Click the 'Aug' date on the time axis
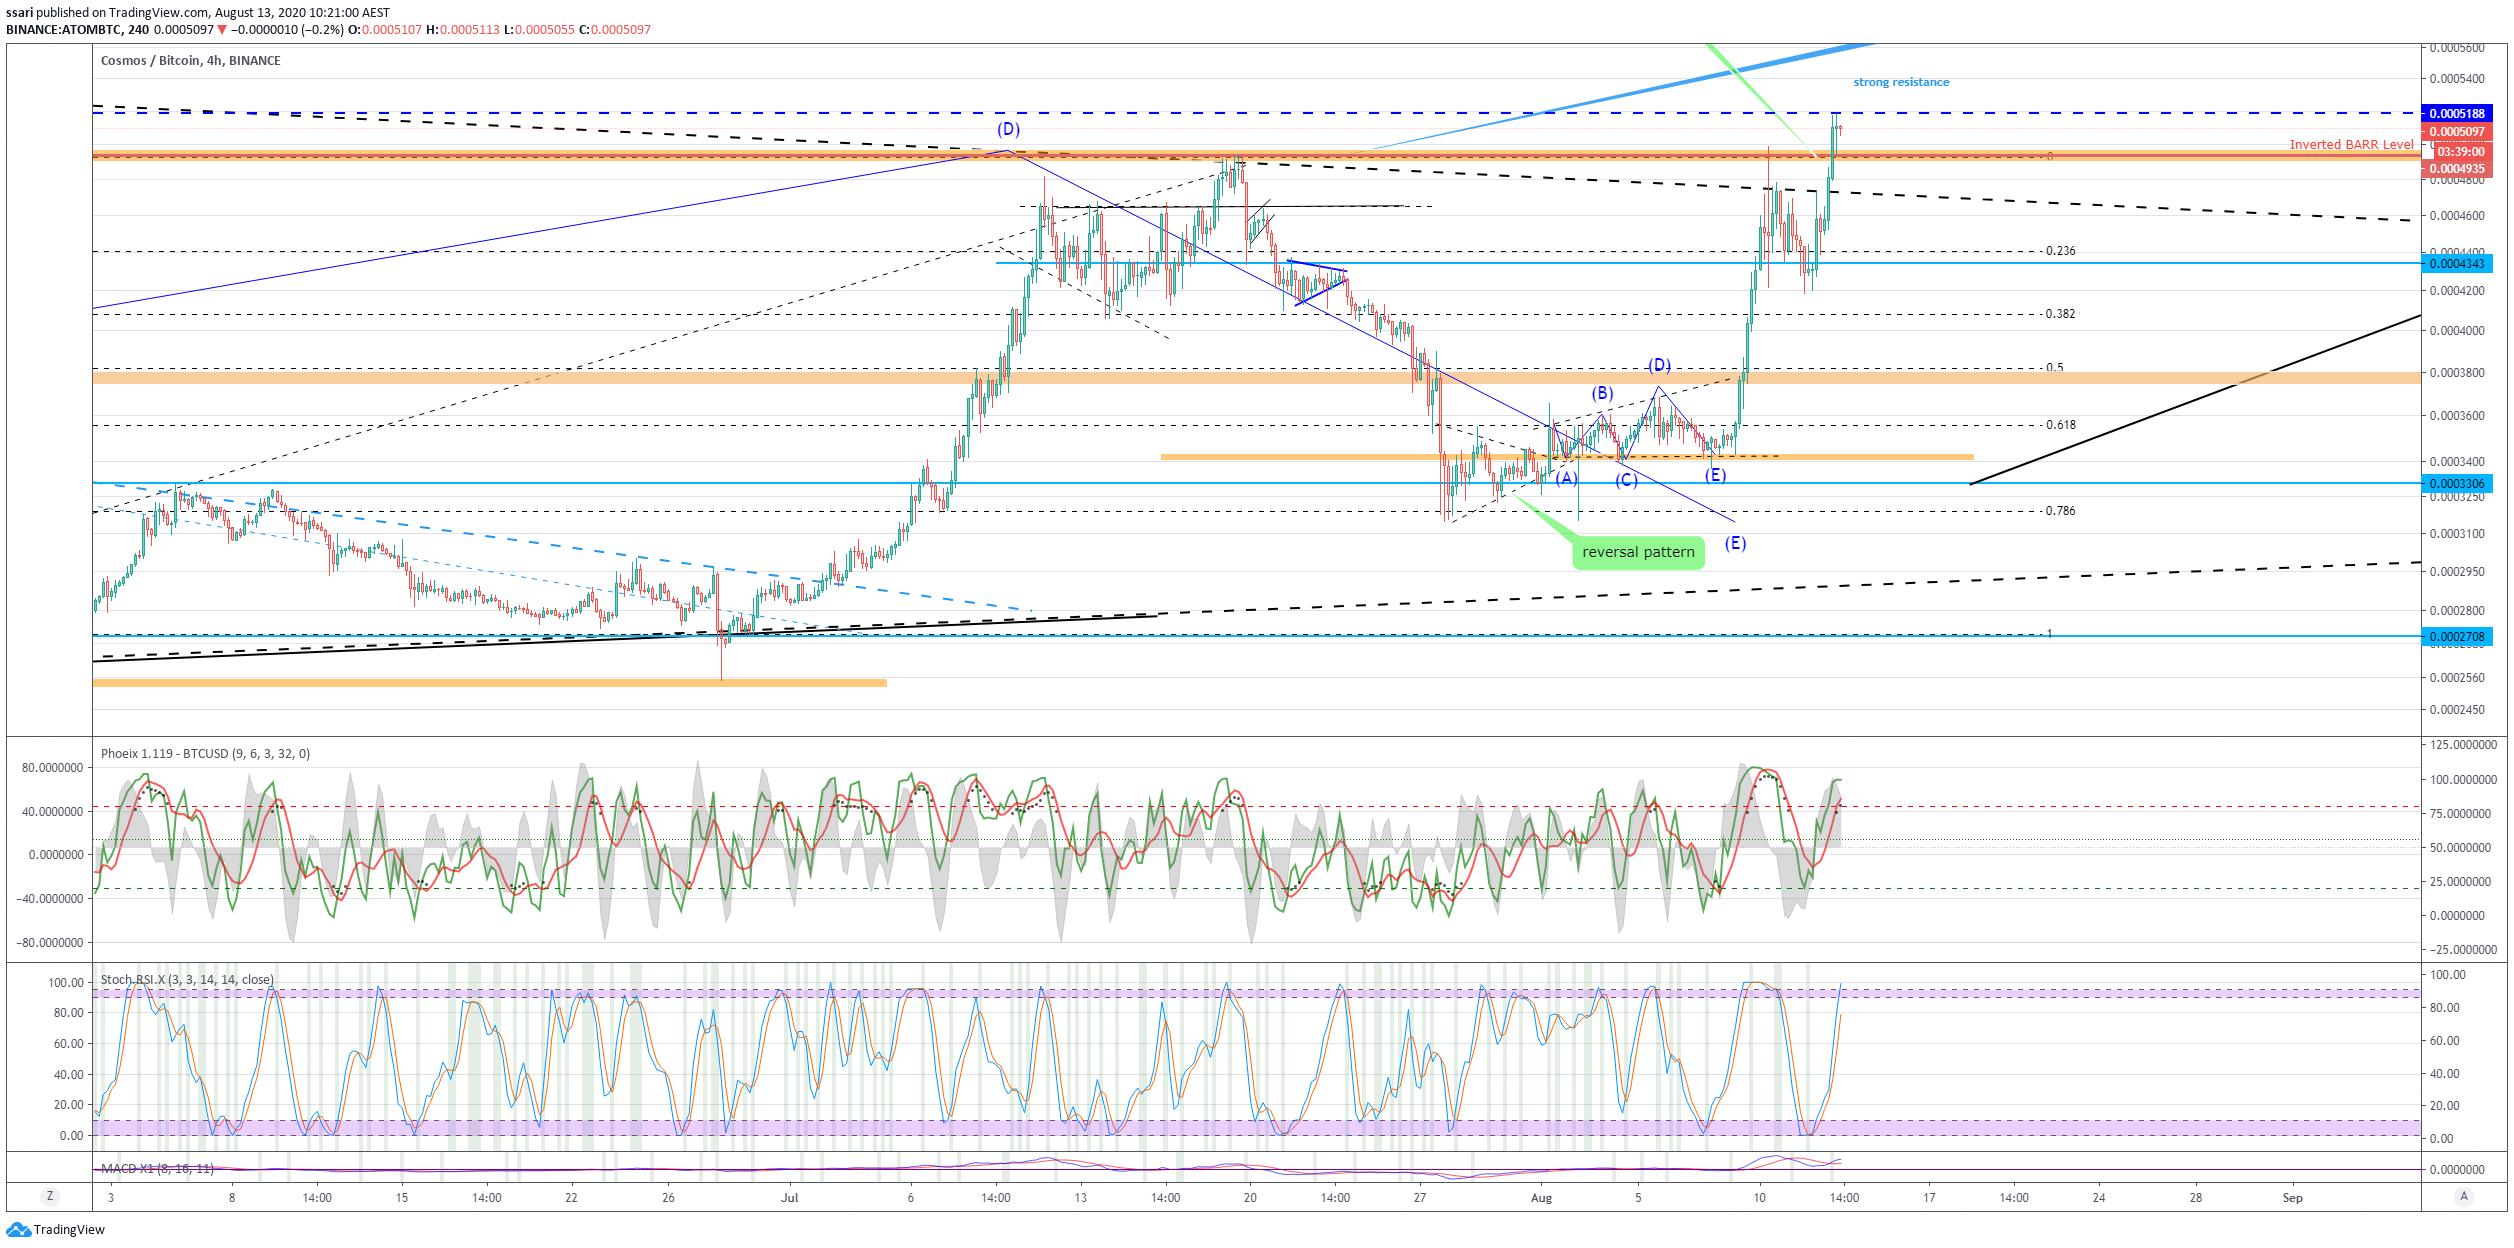2514x1248 pixels. (1541, 1198)
